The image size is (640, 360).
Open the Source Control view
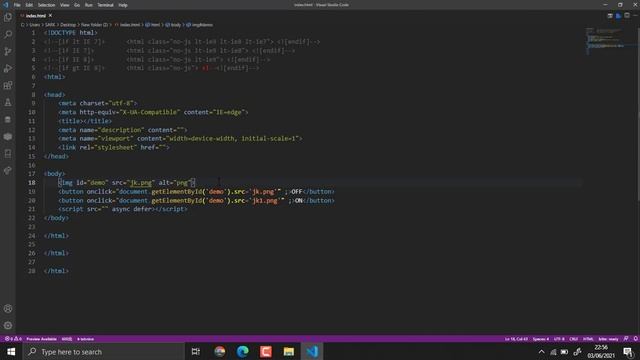tap(8, 51)
